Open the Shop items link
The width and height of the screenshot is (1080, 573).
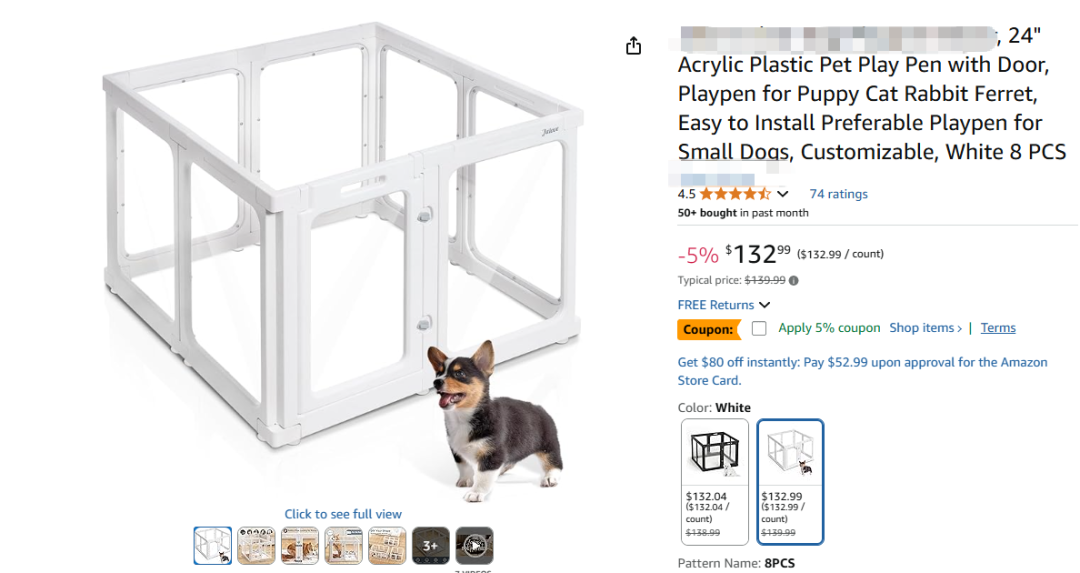(x=925, y=328)
